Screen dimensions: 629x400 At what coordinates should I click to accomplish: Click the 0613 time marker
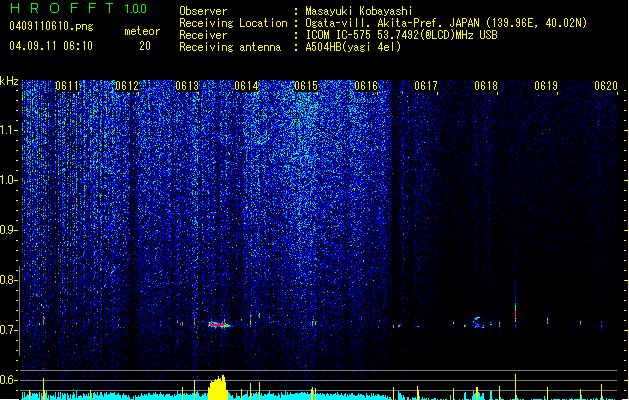tap(187, 86)
